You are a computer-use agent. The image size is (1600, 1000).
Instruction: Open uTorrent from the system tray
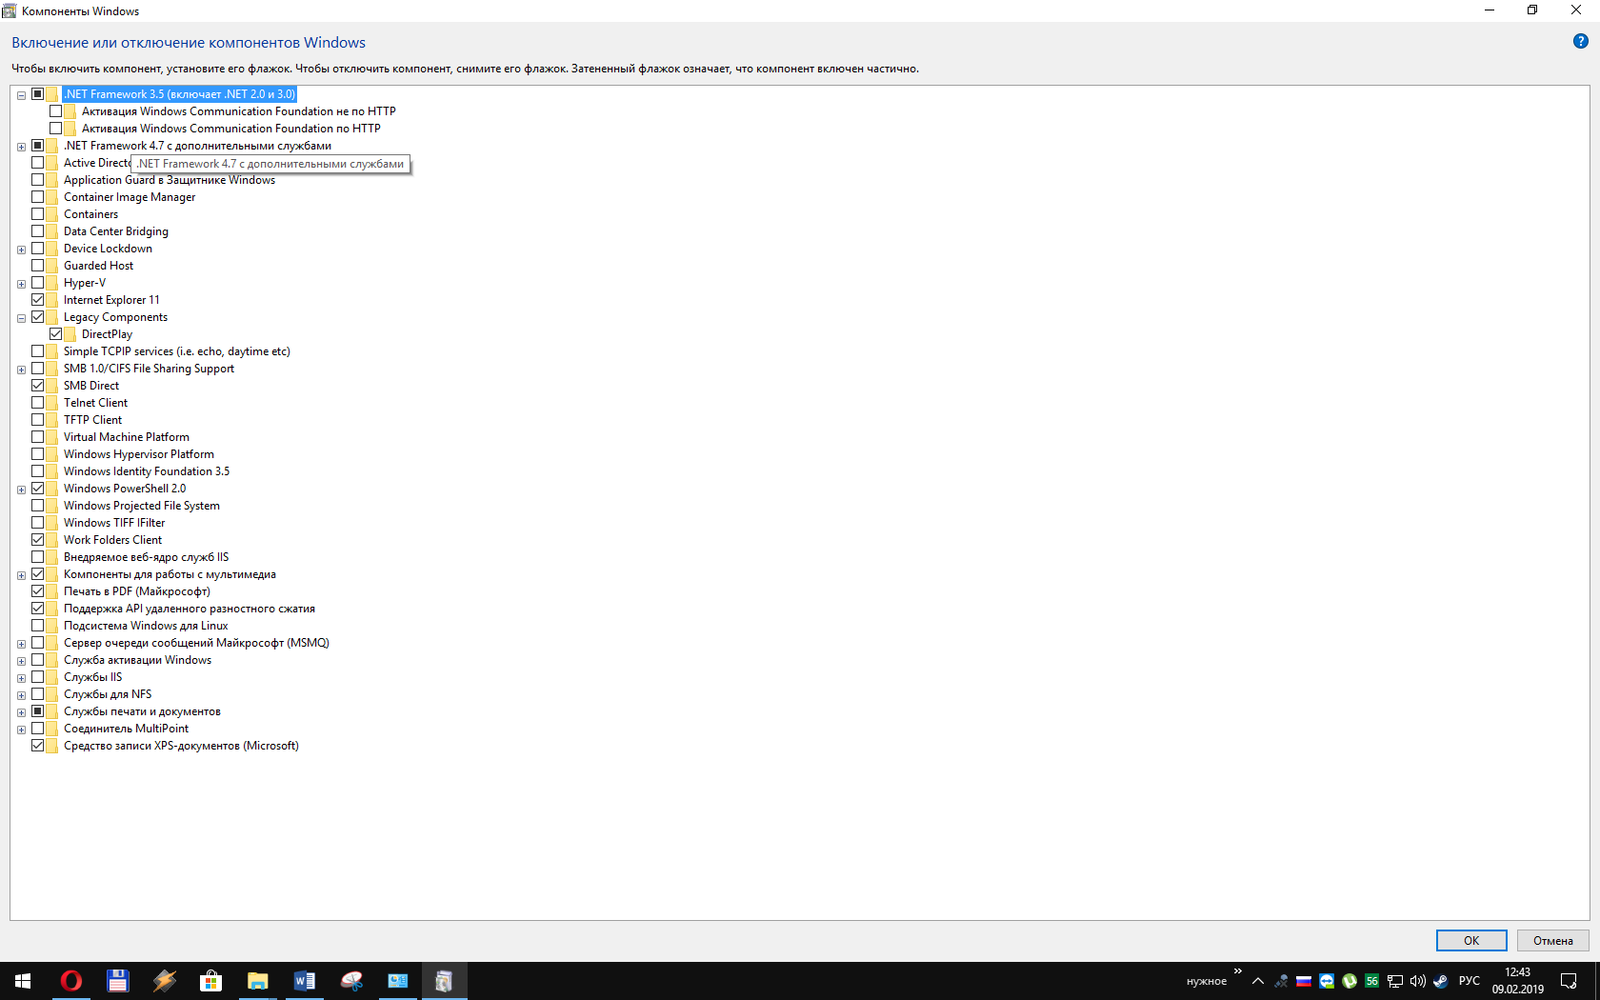pyautogui.click(x=1349, y=981)
